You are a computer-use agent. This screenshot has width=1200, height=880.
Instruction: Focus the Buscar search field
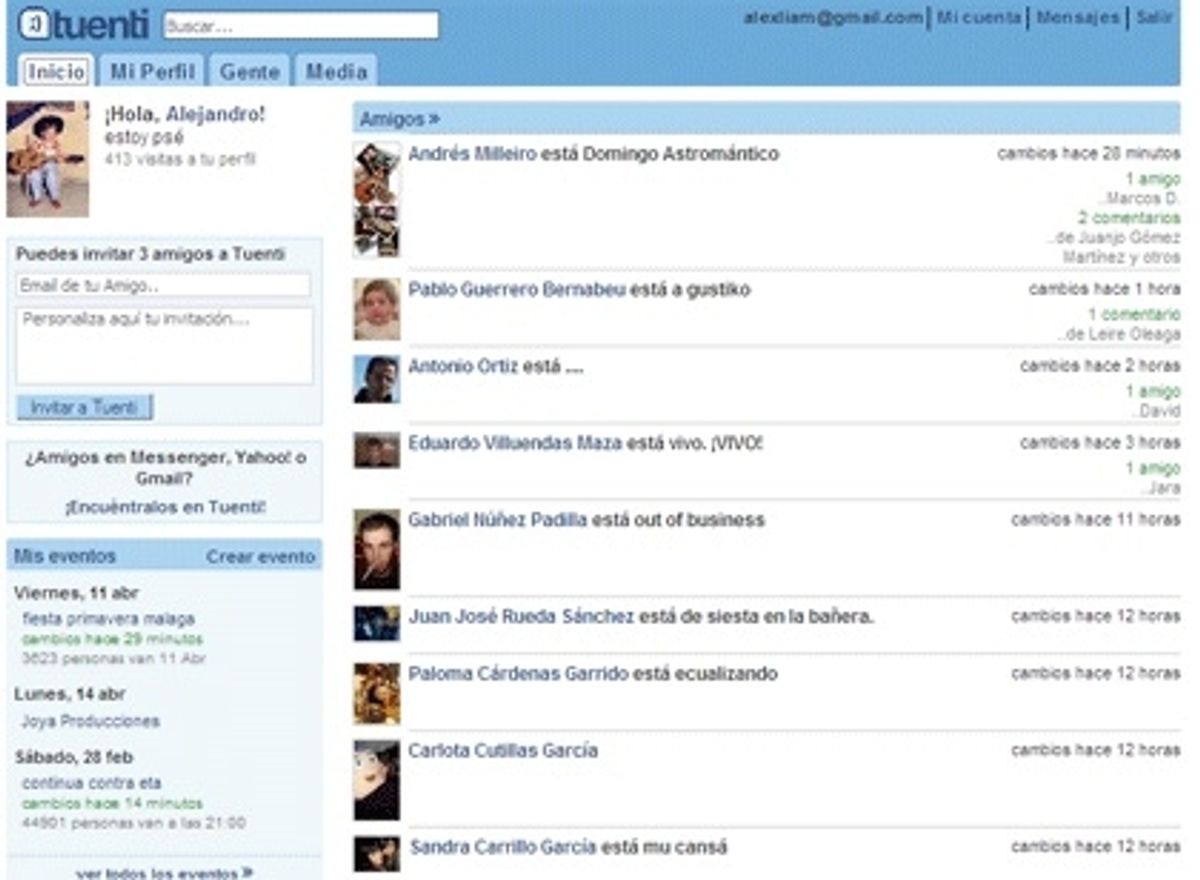pyautogui.click(x=301, y=25)
